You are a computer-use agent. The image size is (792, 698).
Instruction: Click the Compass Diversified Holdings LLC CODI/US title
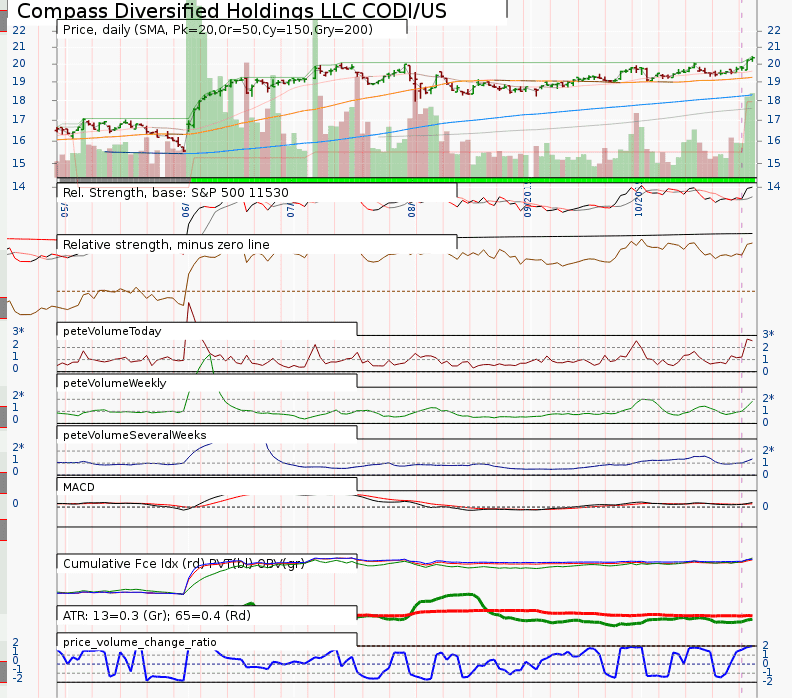[232, 11]
